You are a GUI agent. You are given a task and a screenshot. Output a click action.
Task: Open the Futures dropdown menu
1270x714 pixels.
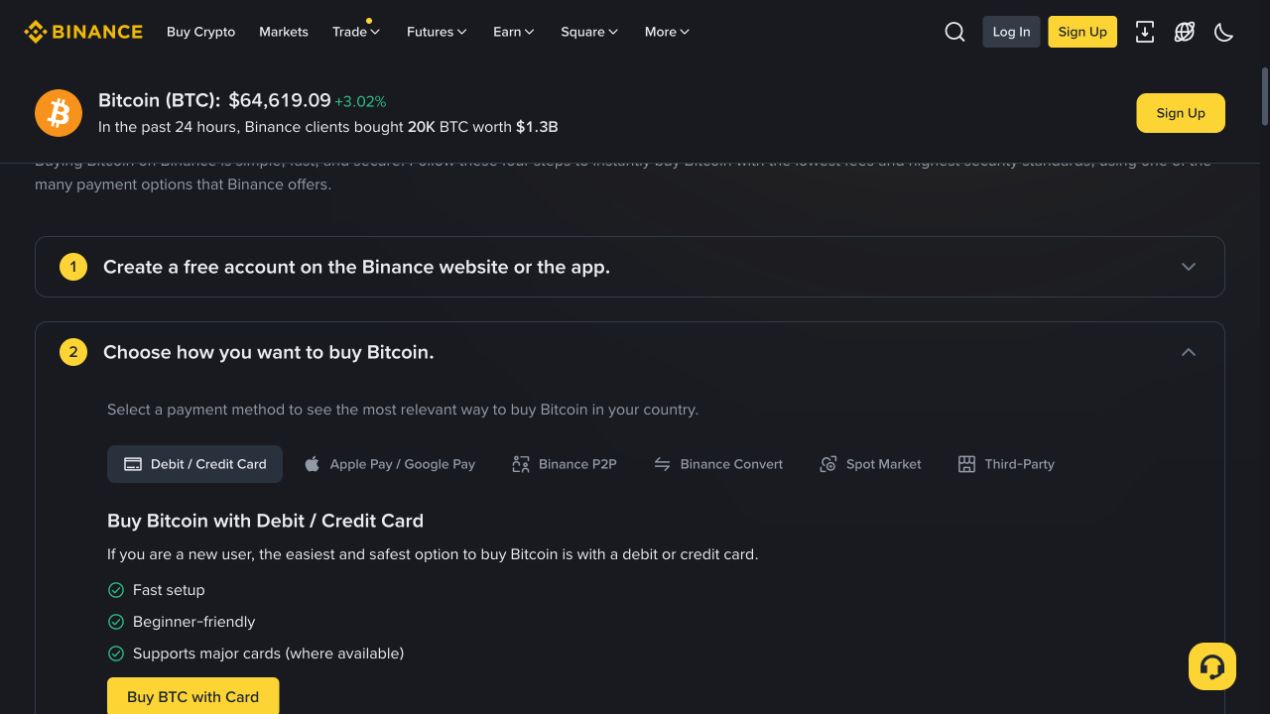tap(437, 32)
